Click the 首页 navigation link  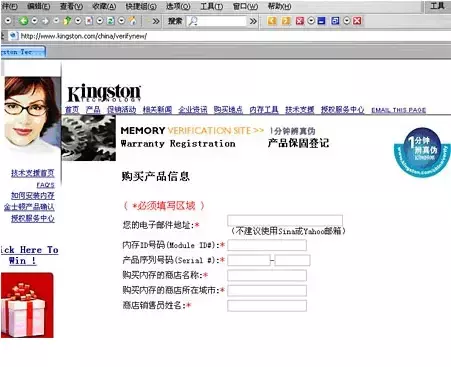(72, 110)
